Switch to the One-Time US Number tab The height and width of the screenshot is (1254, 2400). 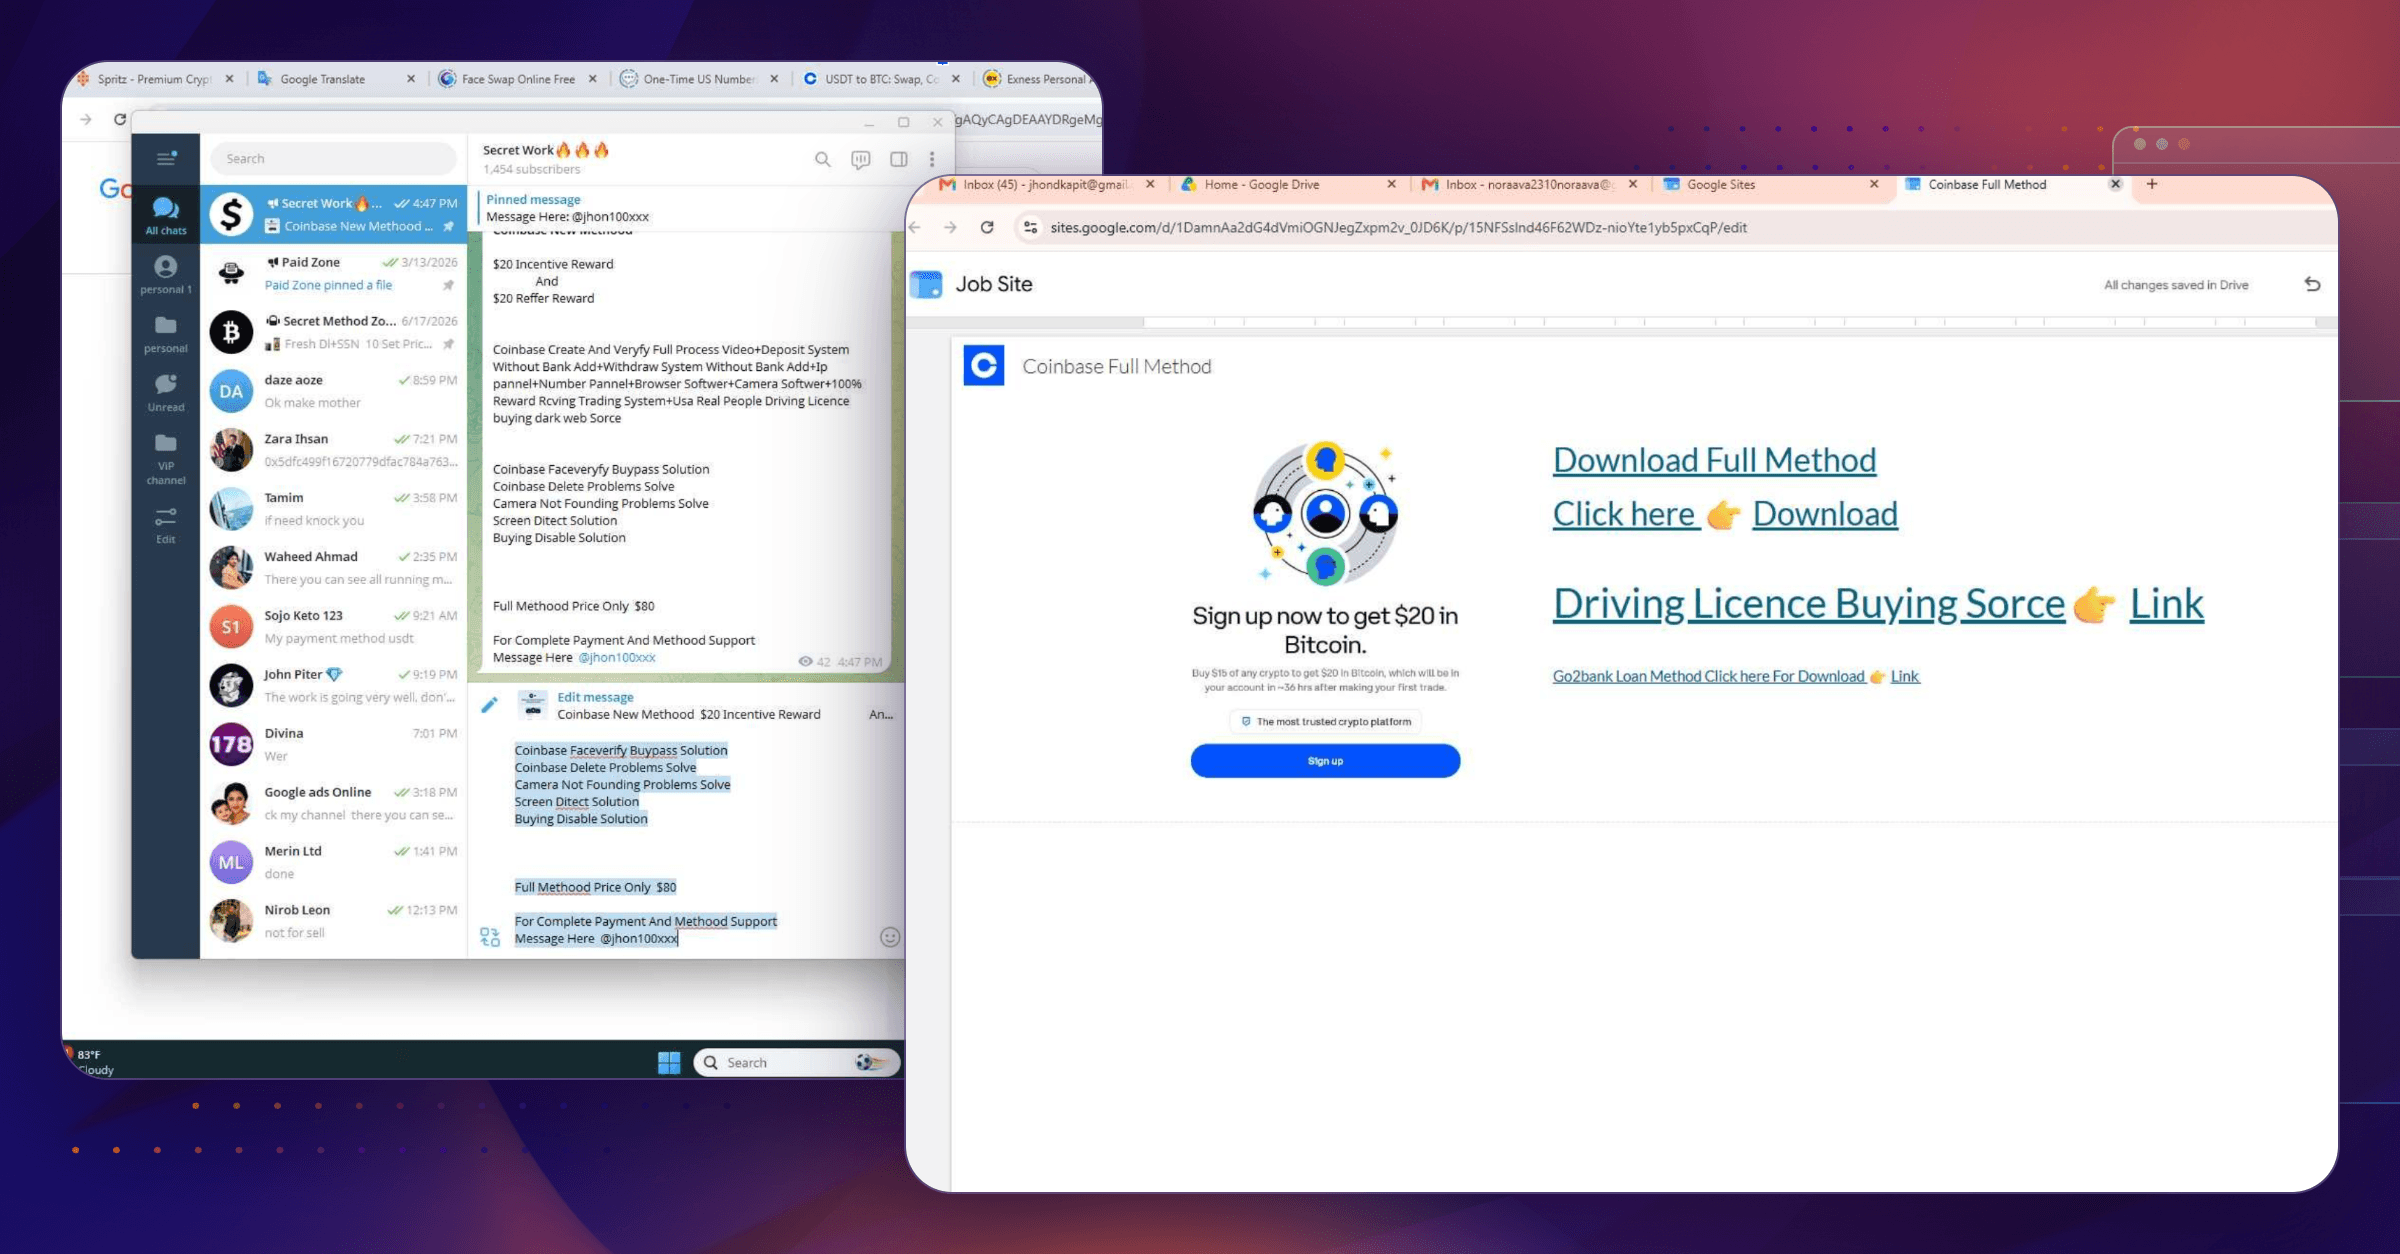[699, 79]
